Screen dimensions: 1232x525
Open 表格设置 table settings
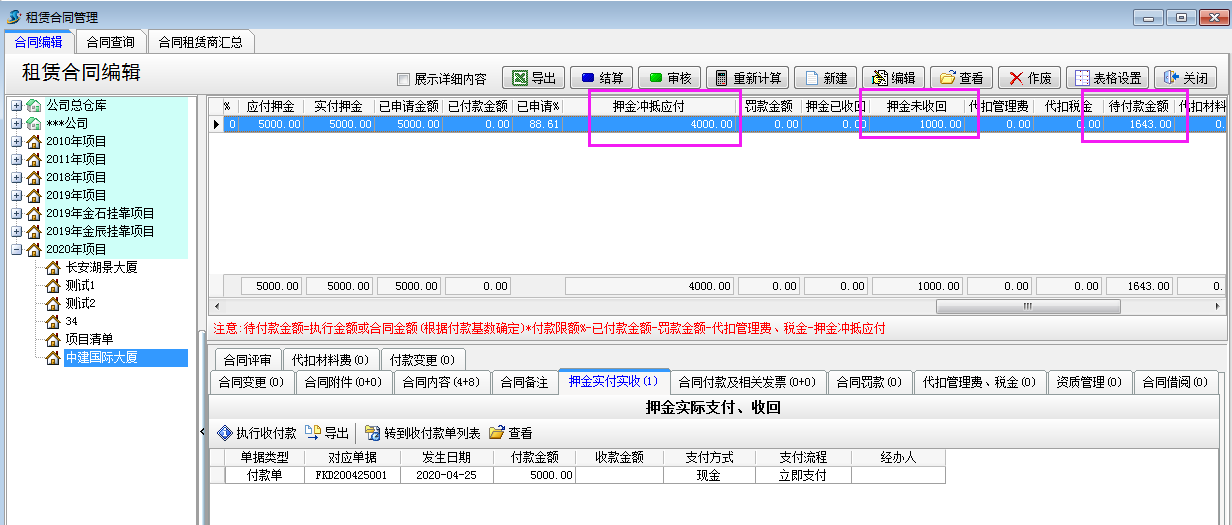click(1107, 78)
